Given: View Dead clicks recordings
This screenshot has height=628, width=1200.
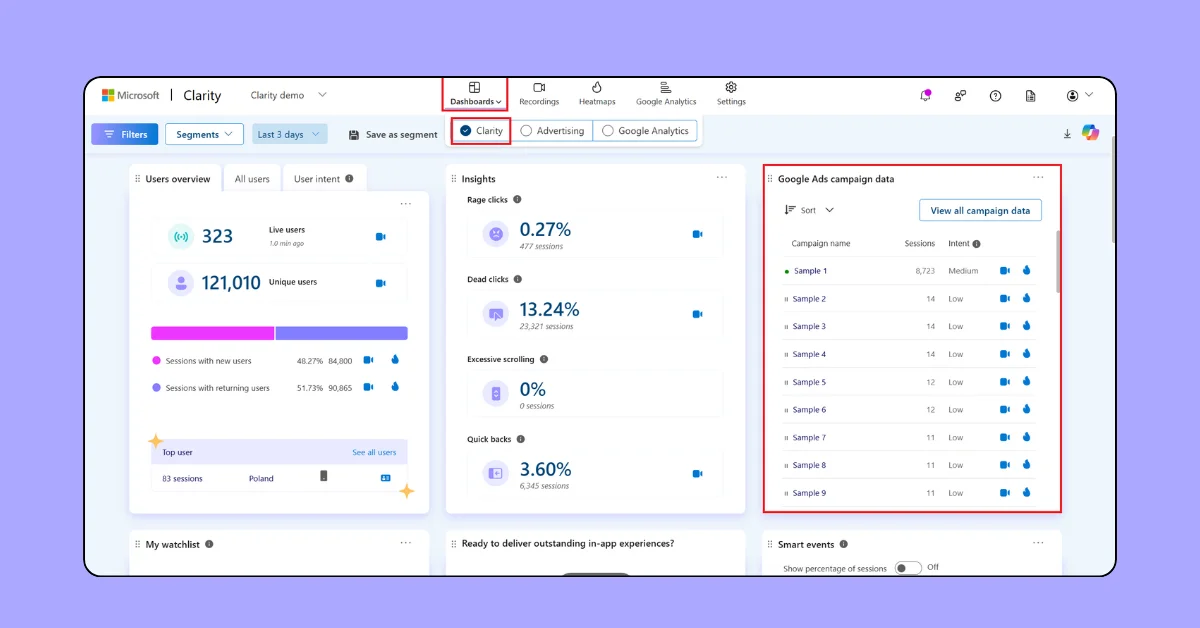Looking at the screenshot, I should pyautogui.click(x=697, y=313).
